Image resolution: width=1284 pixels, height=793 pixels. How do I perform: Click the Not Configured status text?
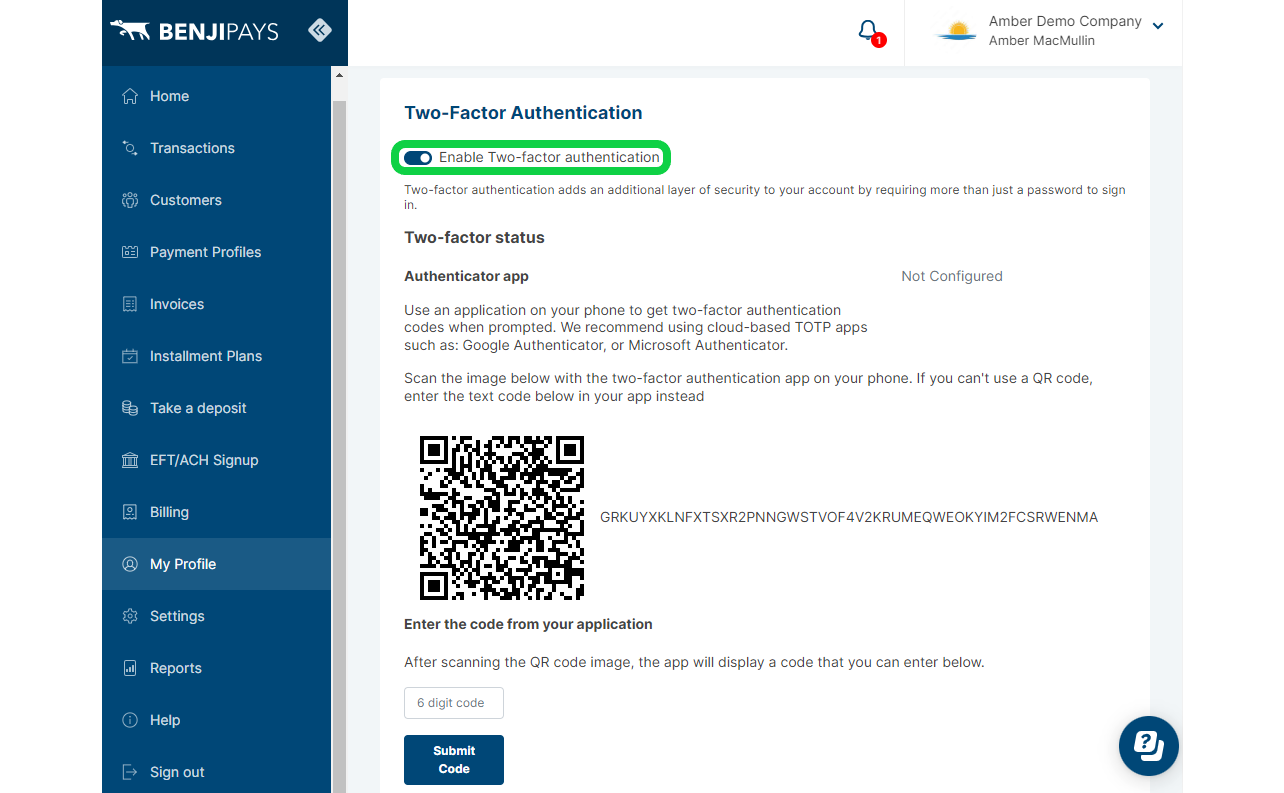(x=952, y=276)
